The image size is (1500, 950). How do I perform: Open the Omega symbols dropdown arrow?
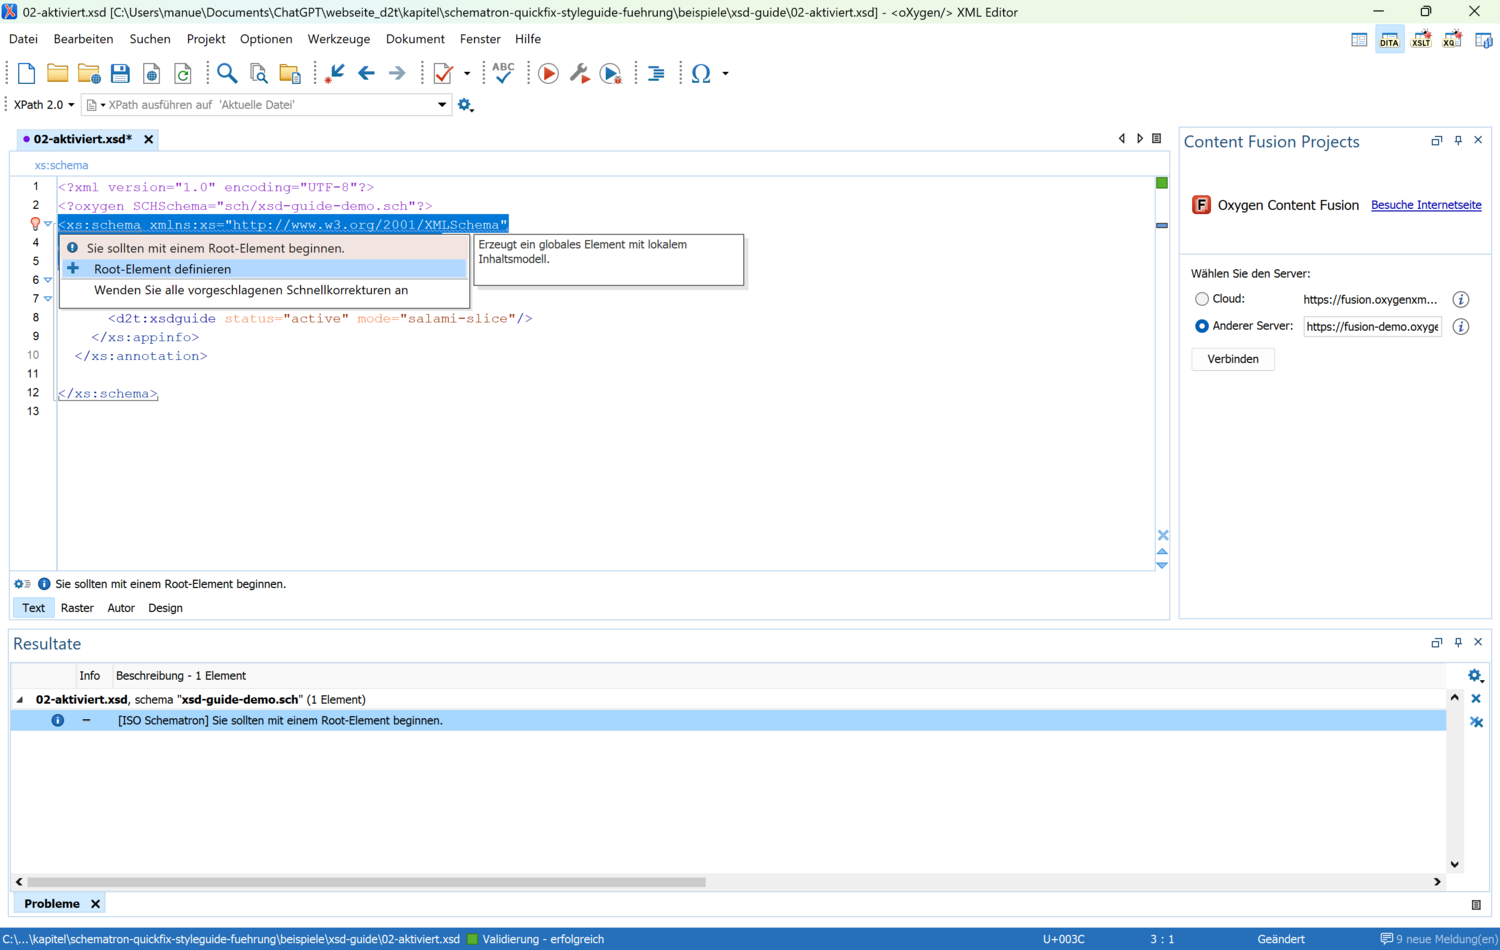click(x=725, y=73)
